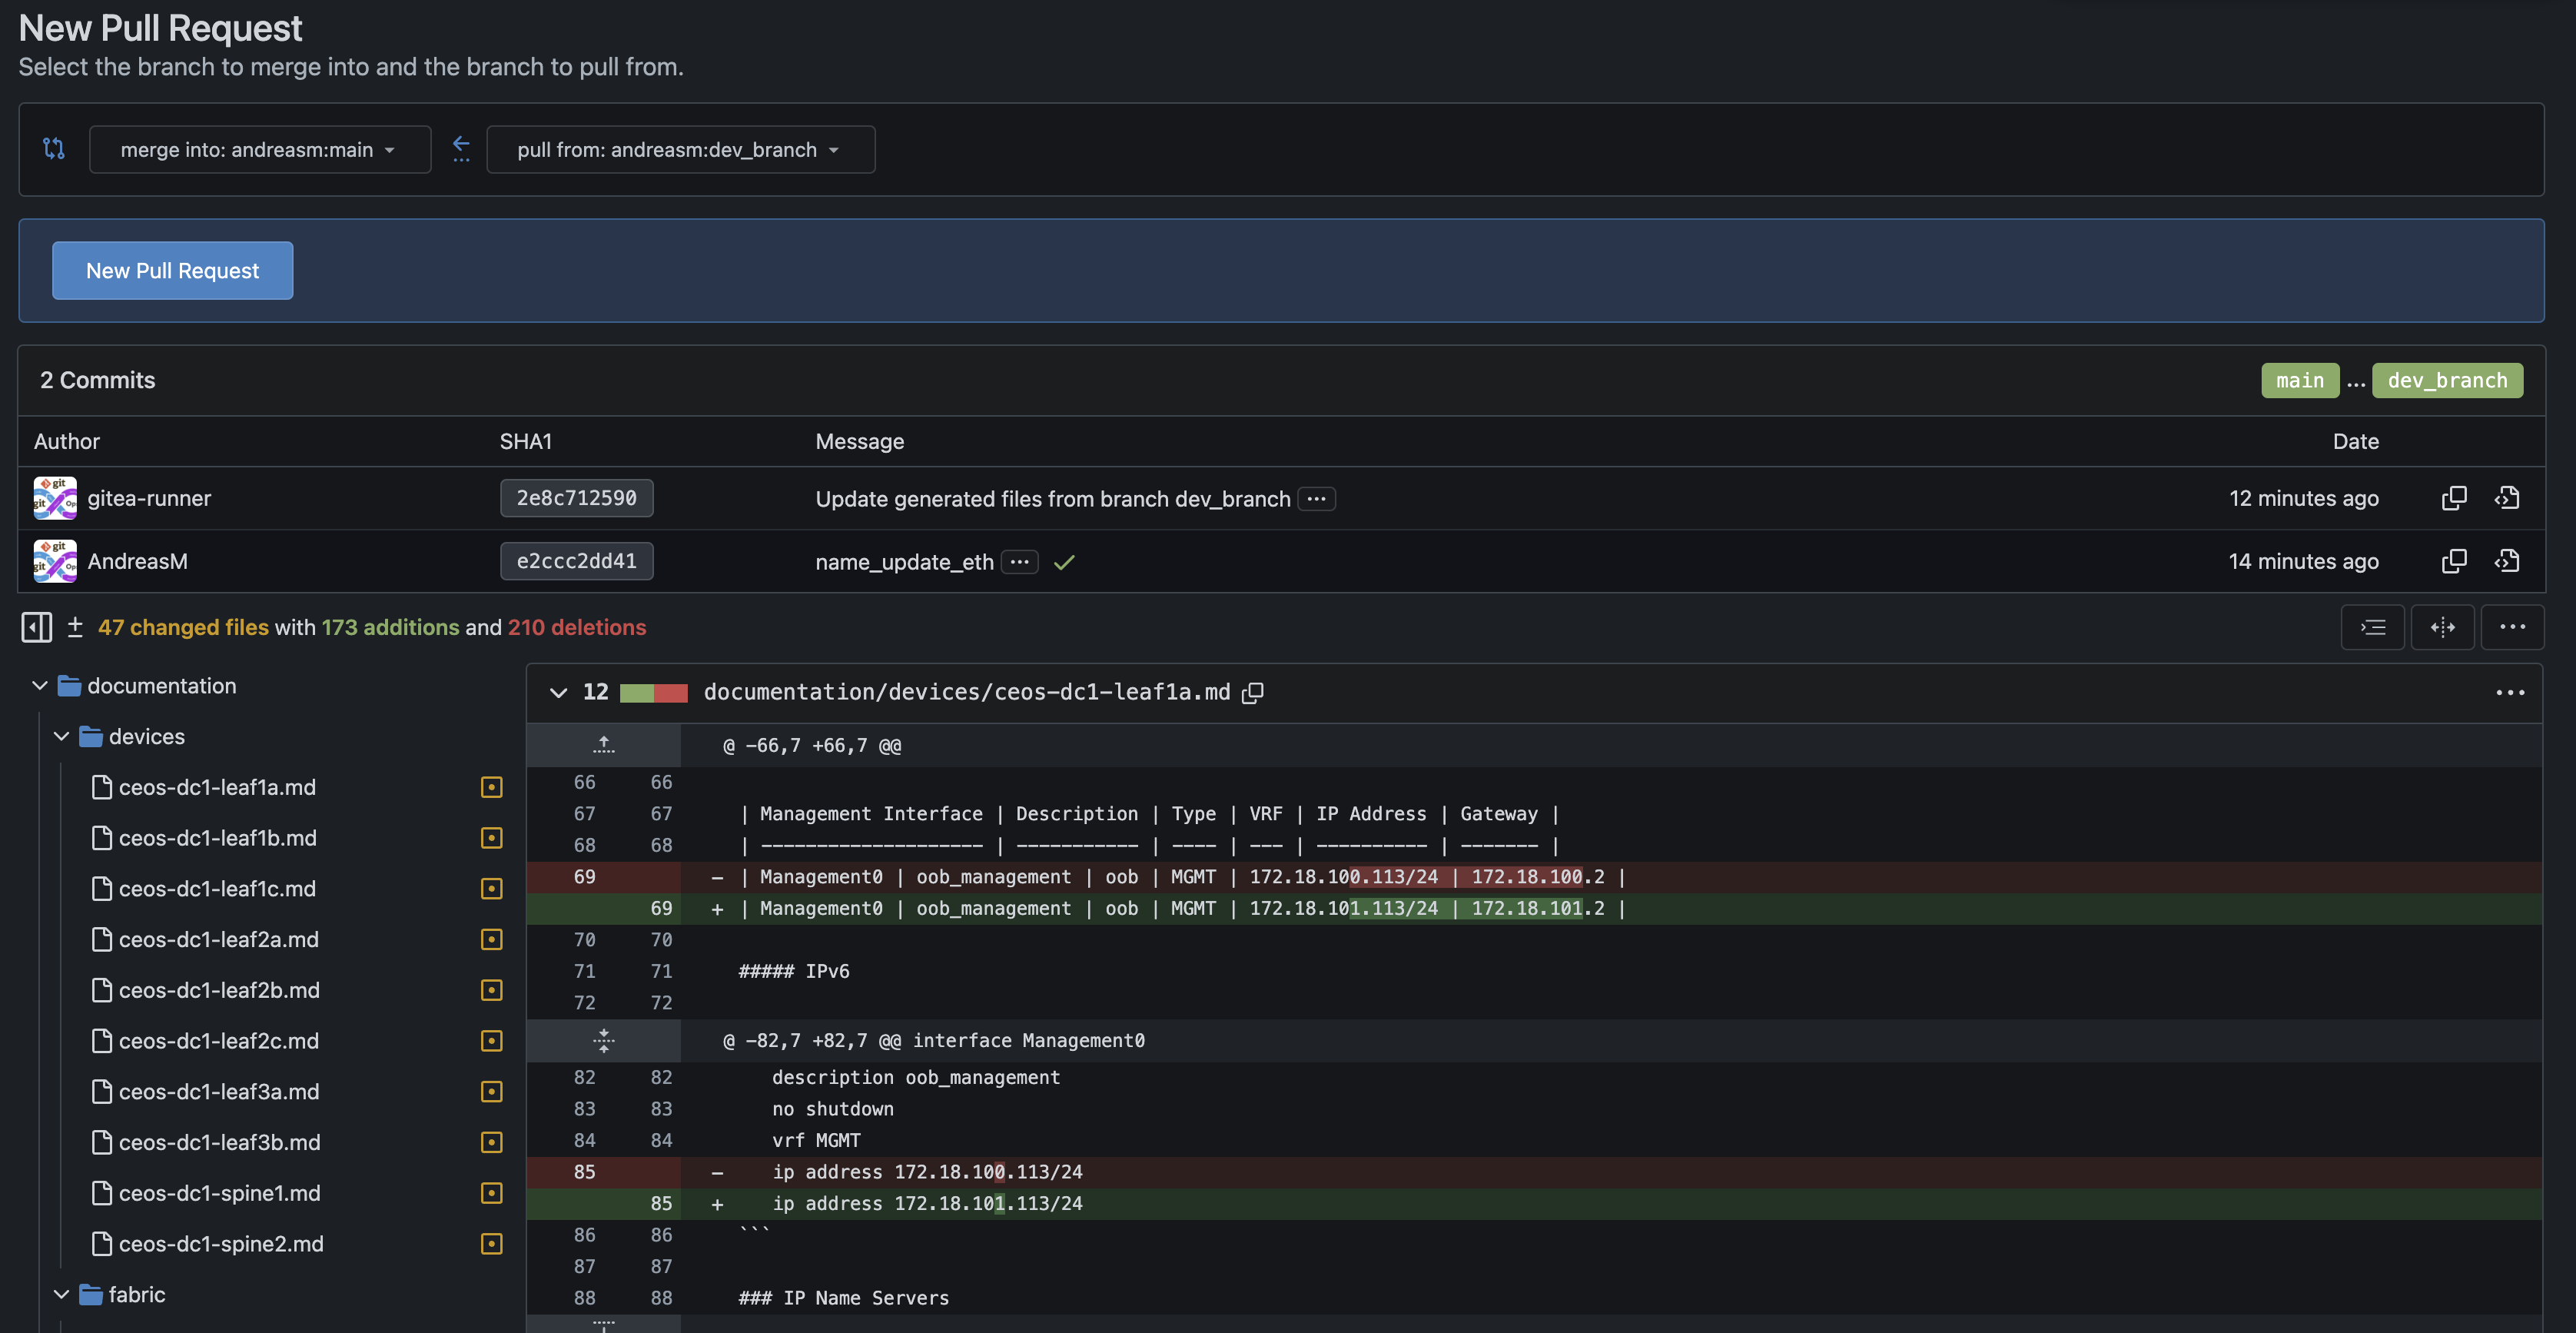Viewport: 2576px width, 1333px height.
Task: Click AndreasM avatar image
Action: click(x=55, y=561)
